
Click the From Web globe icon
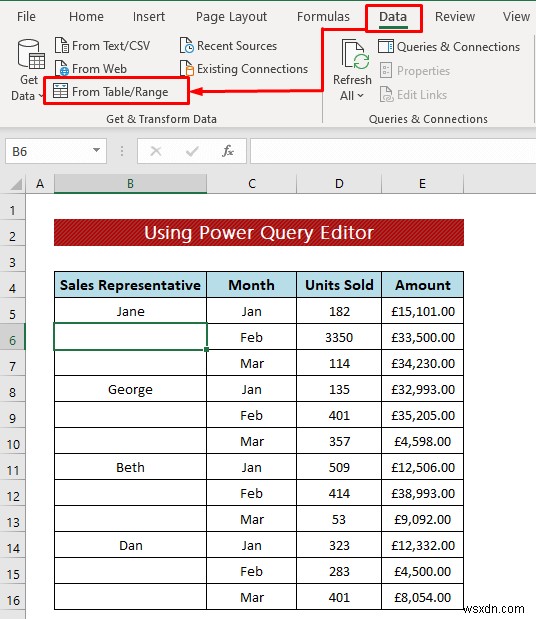point(62,68)
